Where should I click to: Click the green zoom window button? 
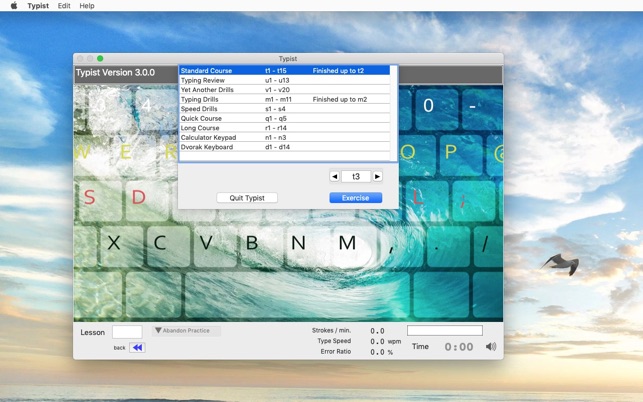tap(100, 59)
